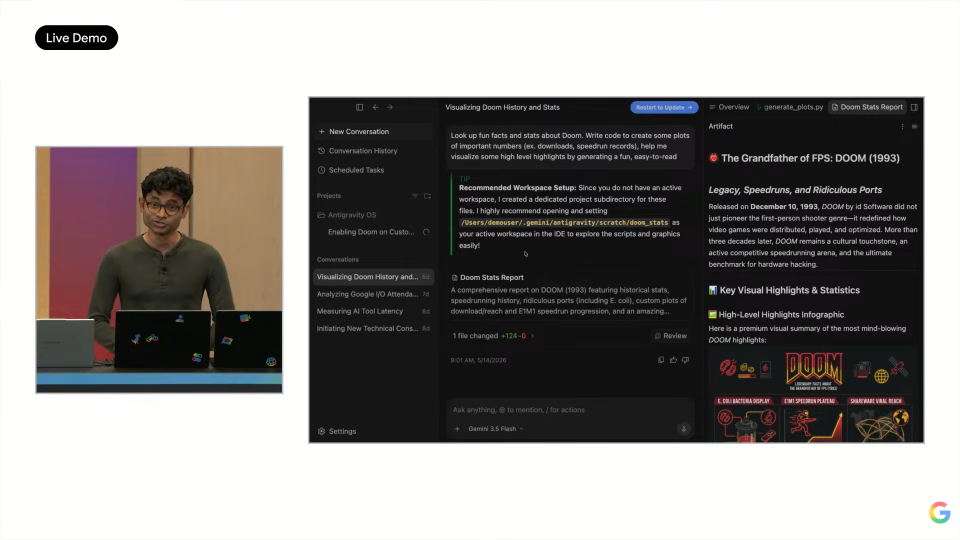The width and height of the screenshot is (960, 540).
Task: Click the 'Conversations' section label
Action: coord(337,260)
